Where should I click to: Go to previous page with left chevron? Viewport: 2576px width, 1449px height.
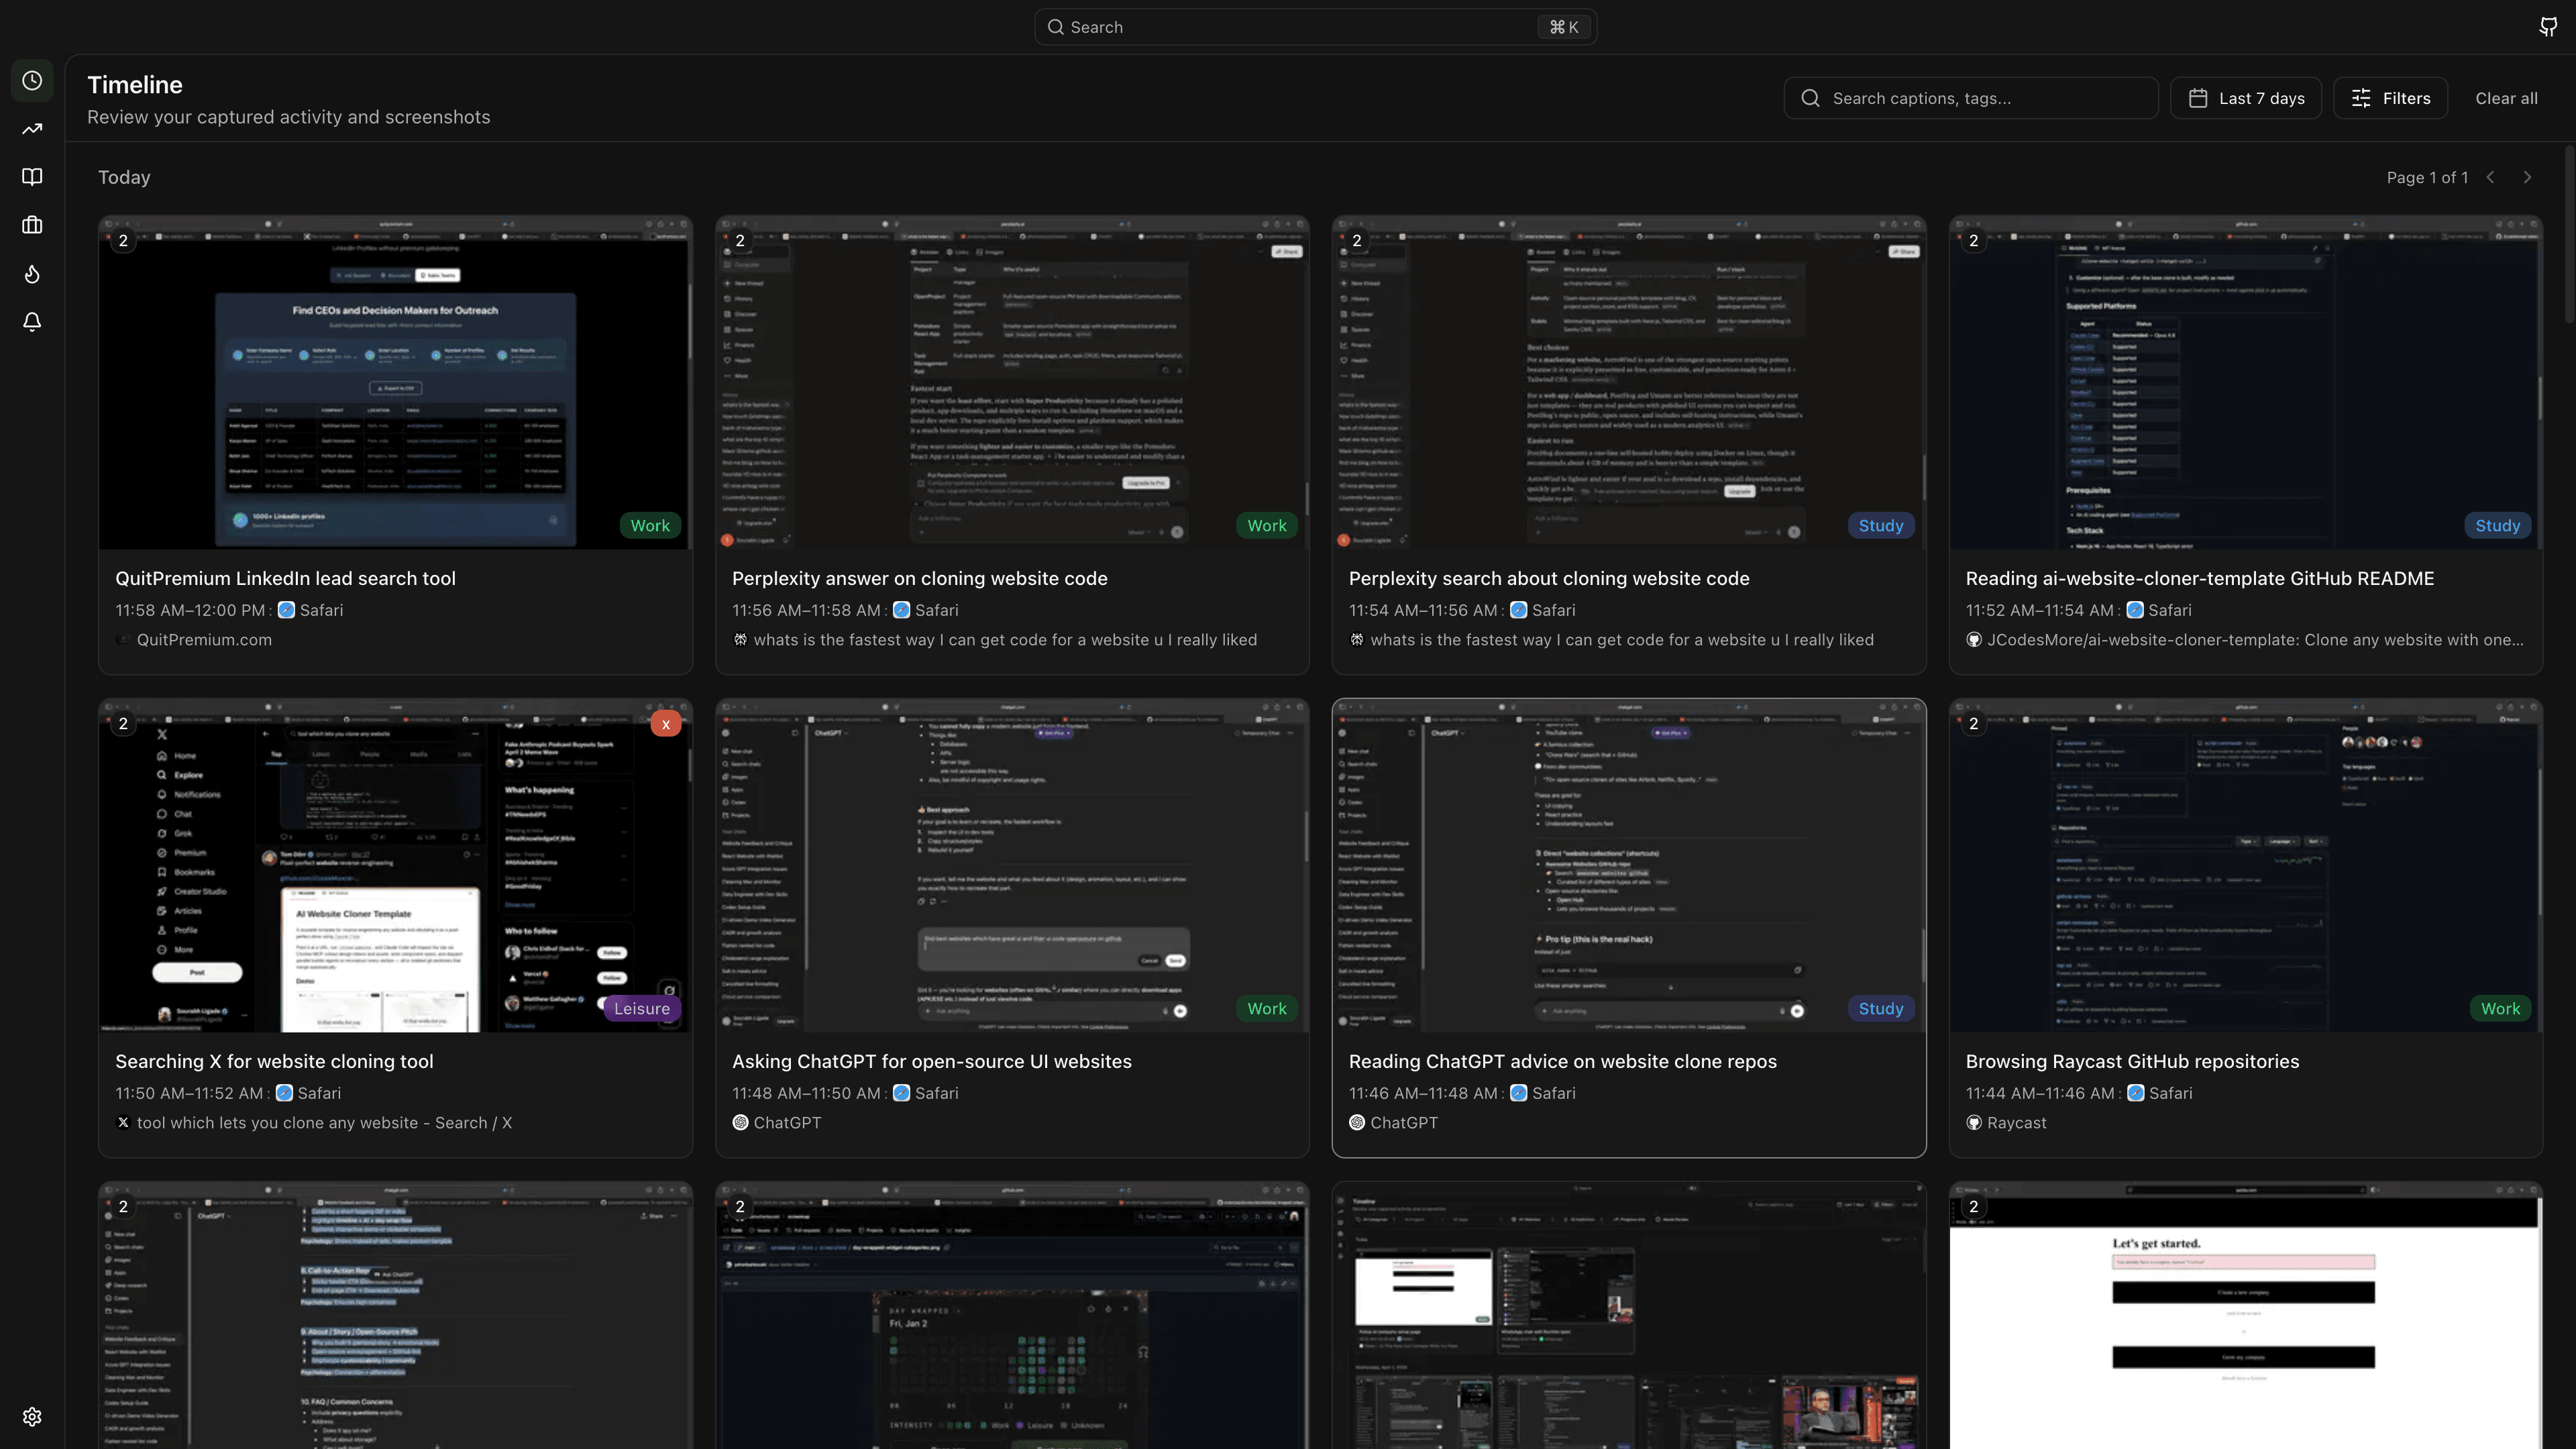[2491, 177]
